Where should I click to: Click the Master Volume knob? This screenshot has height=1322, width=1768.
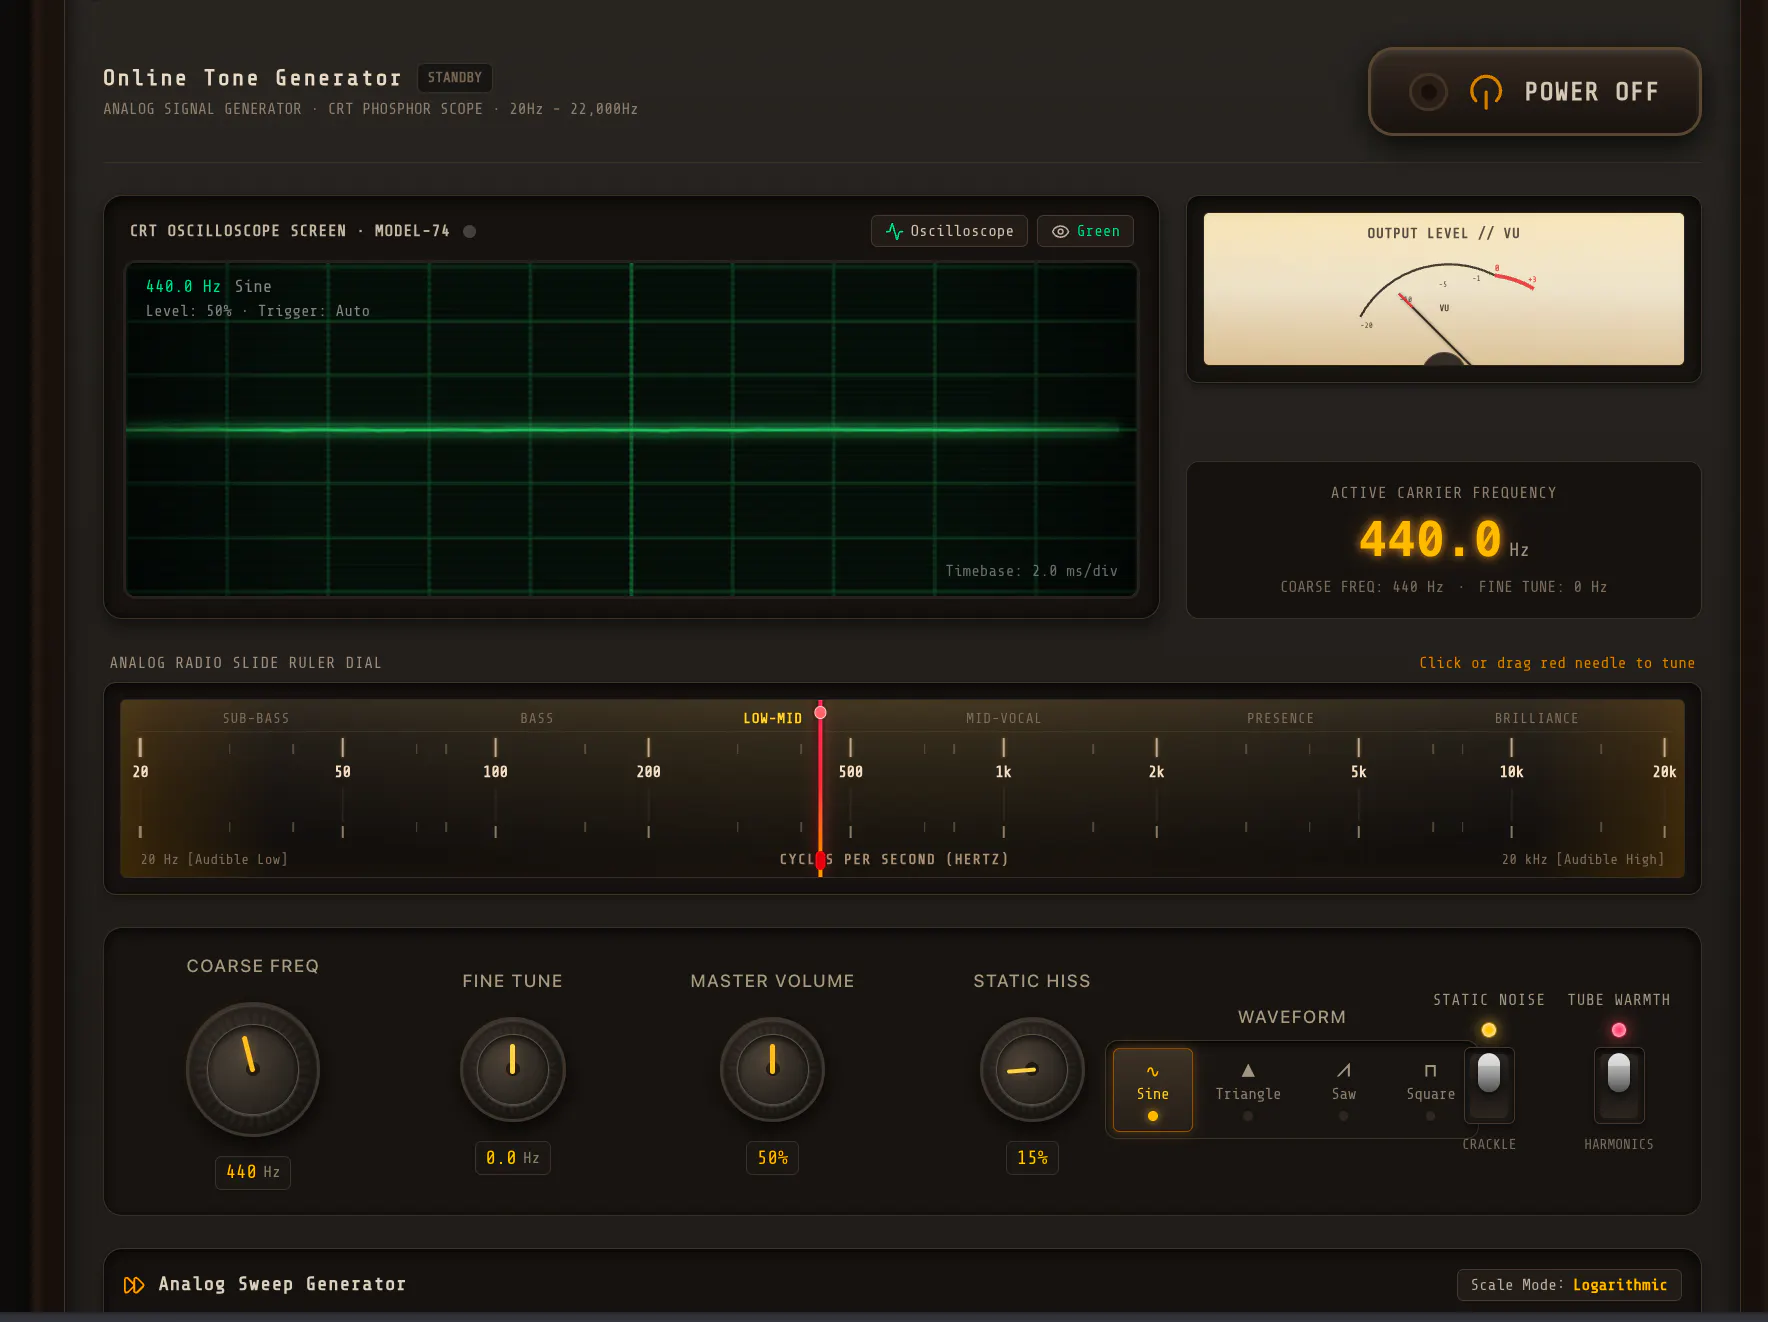click(x=773, y=1069)
